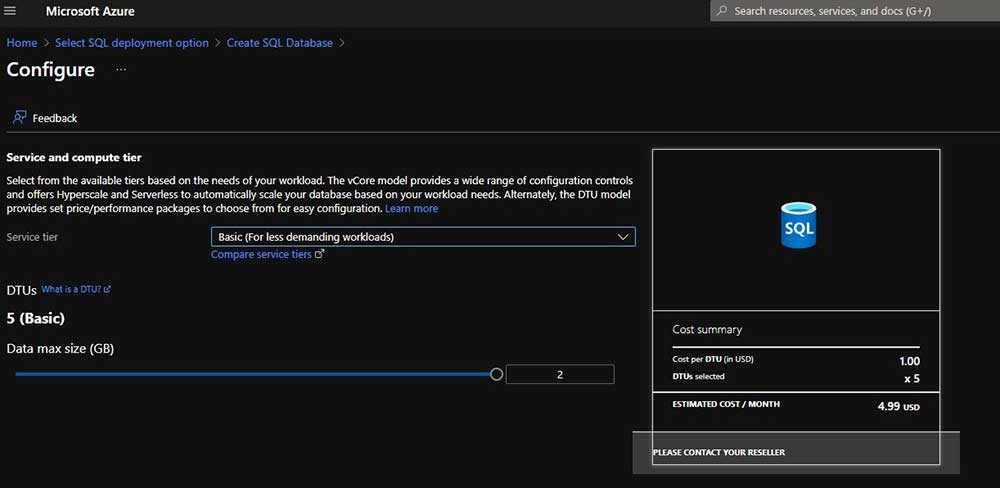Click the Feedback button label

click(x=55, y=118)
